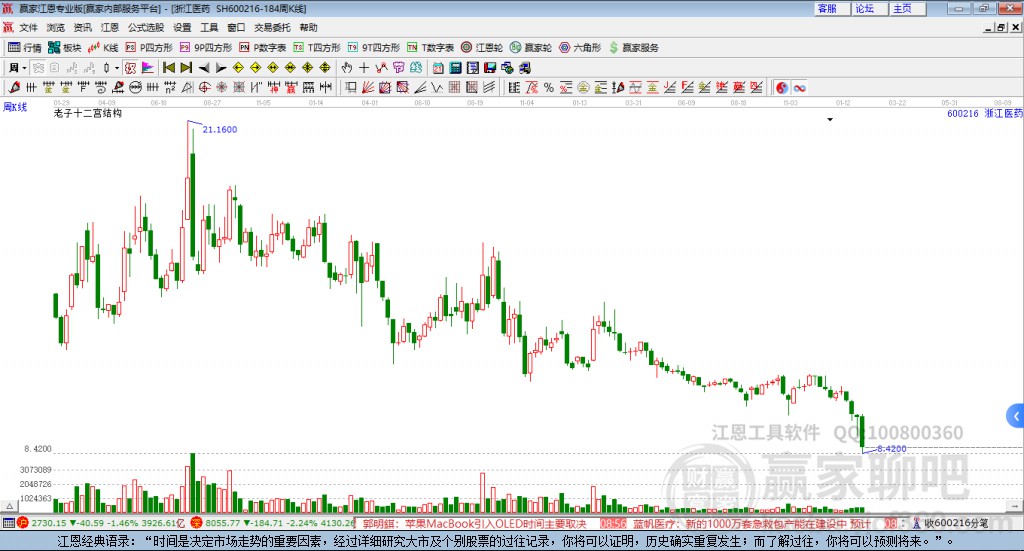Open the T四方形 time square
This screenshot has height=551, width=1024.
click(x=317, y=48)
